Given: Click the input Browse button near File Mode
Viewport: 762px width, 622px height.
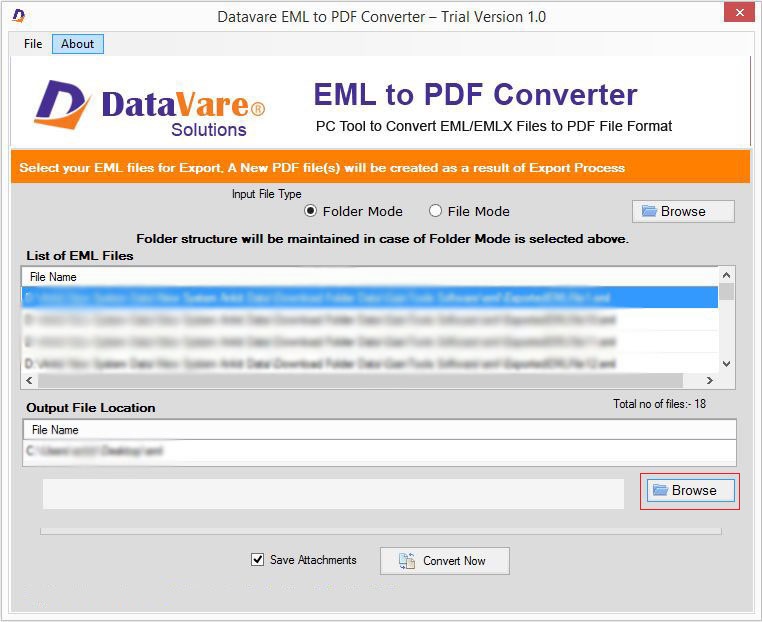Looking at the screenshot, I should (683, 211).
